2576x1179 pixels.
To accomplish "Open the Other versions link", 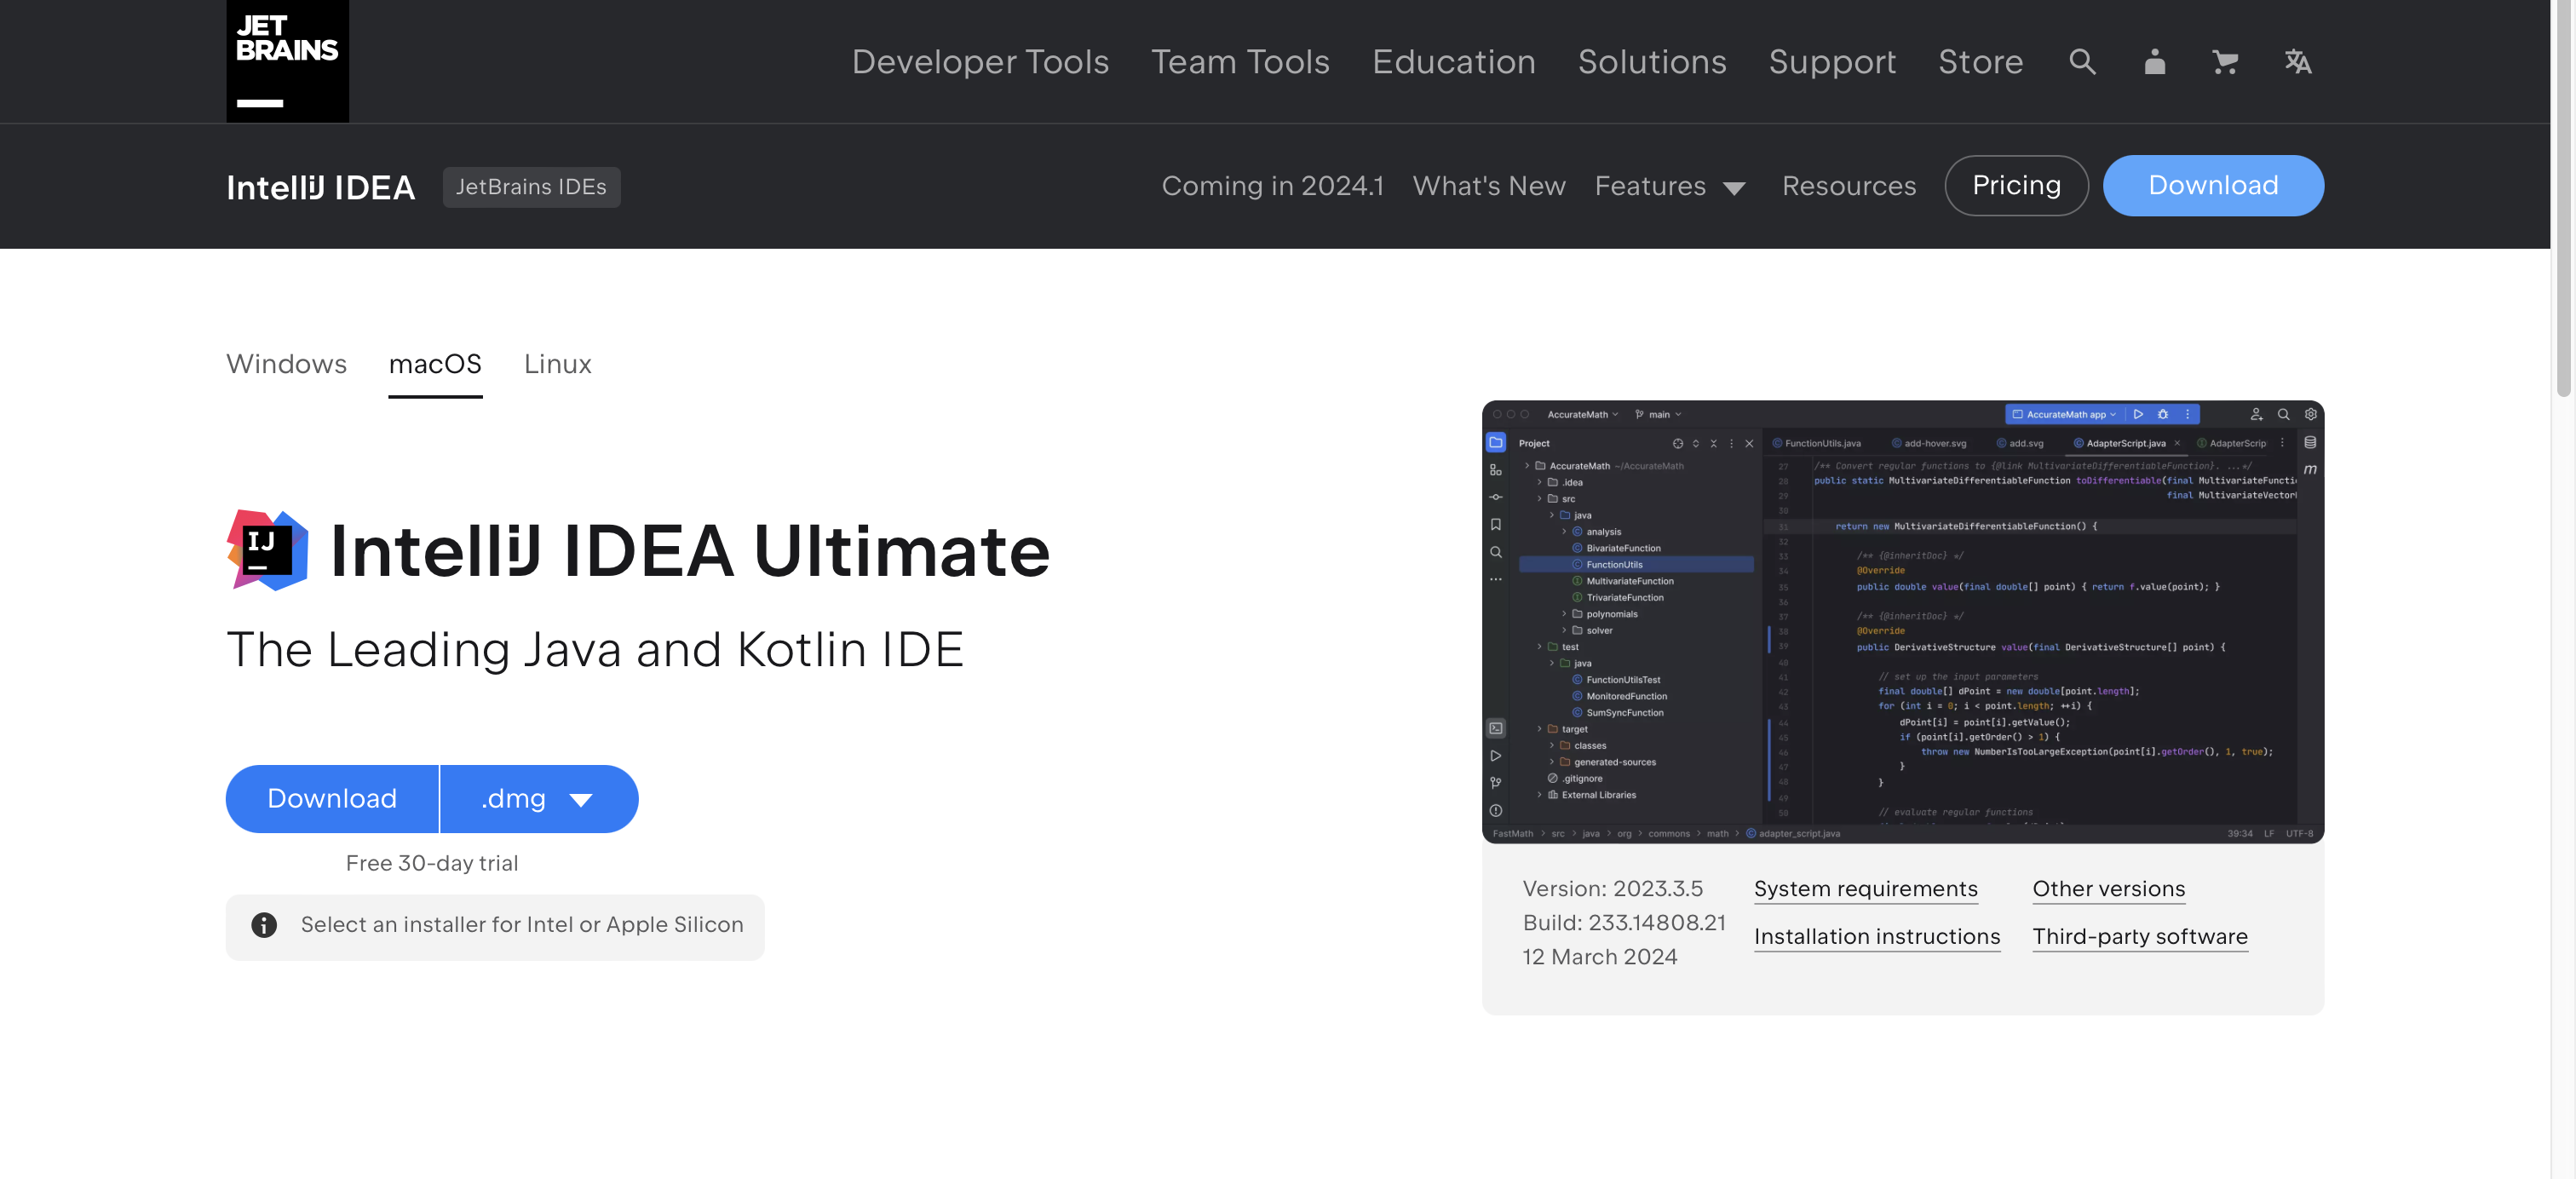I will click(2108, 889).
